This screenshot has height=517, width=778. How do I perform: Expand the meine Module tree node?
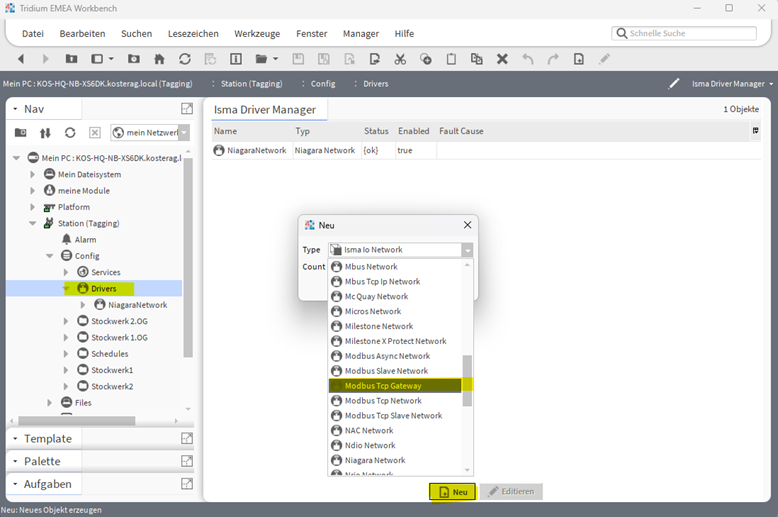[33, 191]
